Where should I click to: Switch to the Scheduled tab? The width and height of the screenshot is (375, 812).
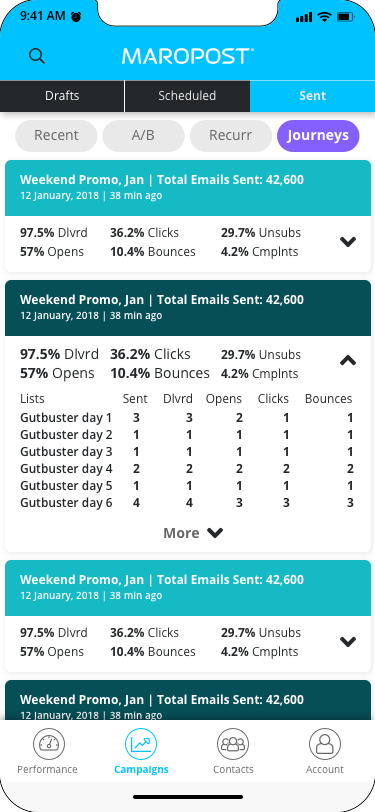(187, 96)
